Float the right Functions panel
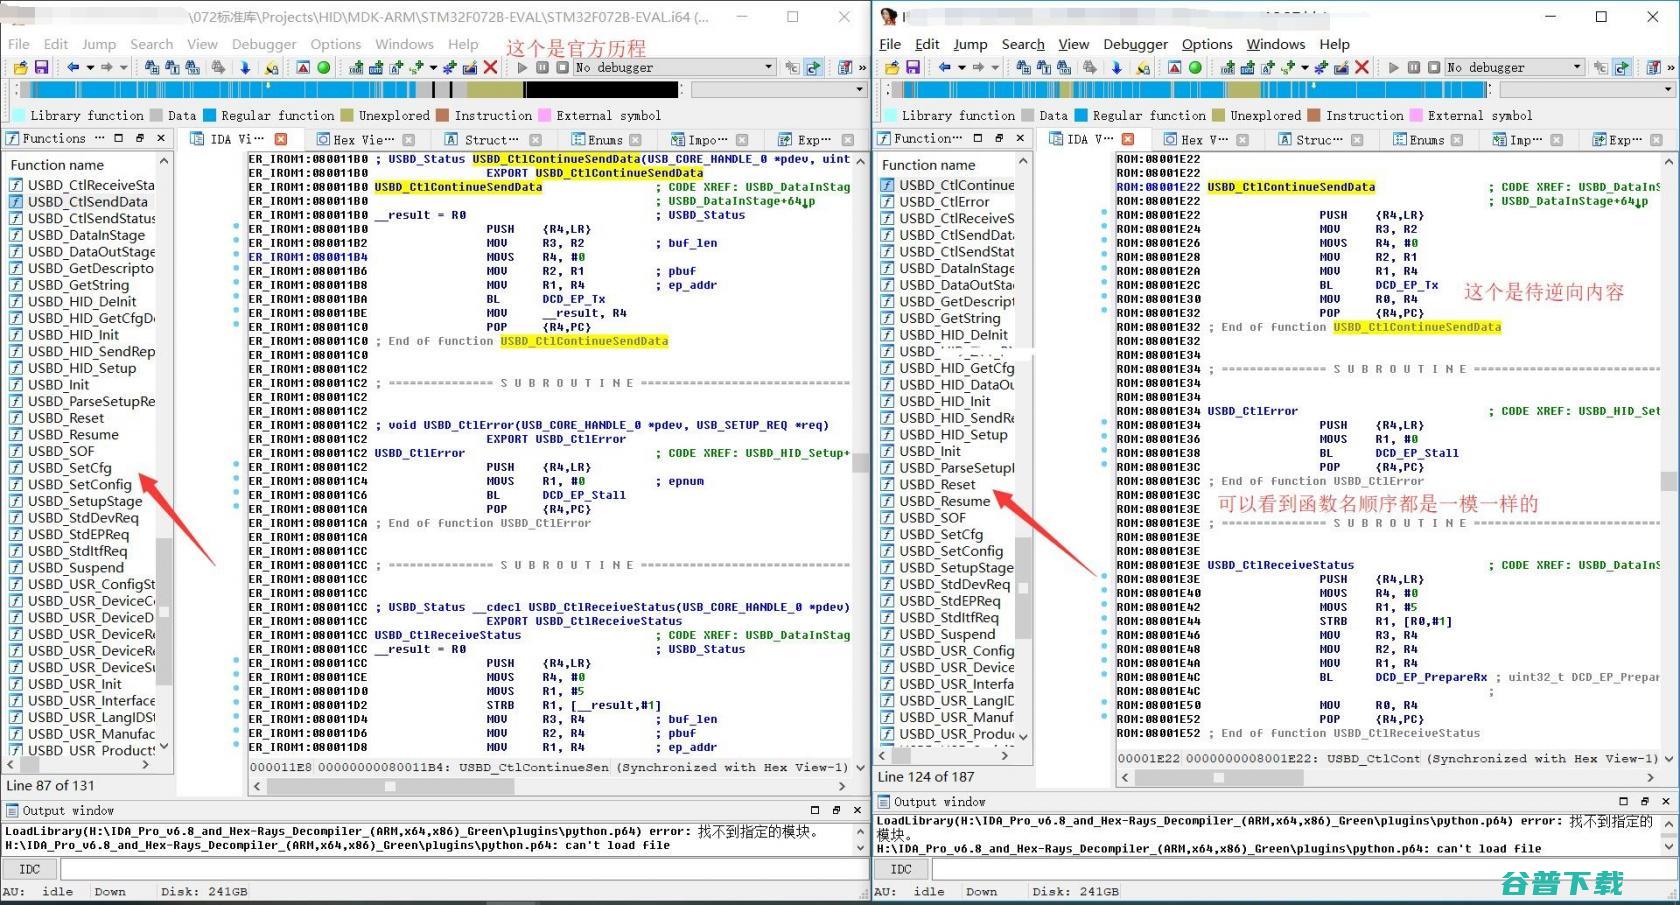 point(999,138)
